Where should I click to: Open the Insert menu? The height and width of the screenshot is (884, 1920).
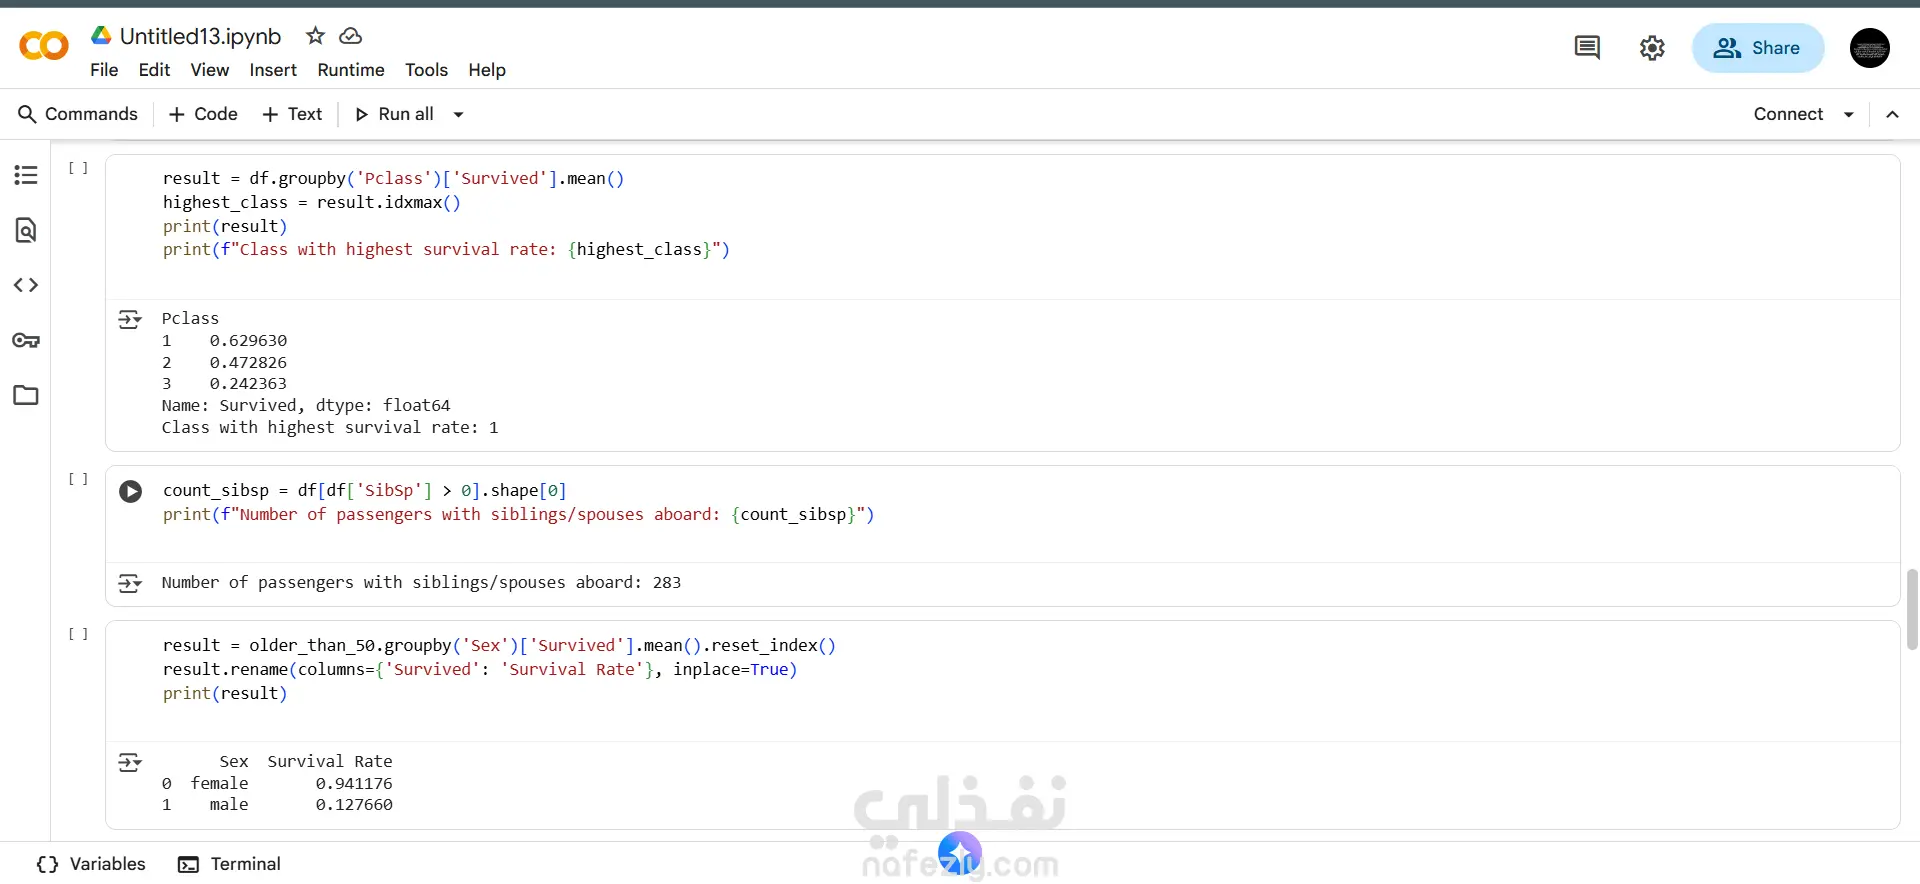click(x=273, y=70)
